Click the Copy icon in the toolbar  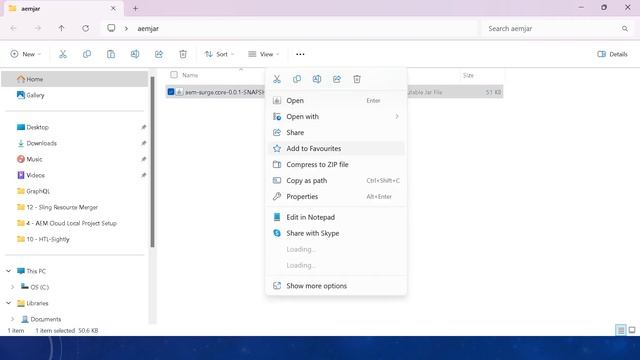coord(87,54)
